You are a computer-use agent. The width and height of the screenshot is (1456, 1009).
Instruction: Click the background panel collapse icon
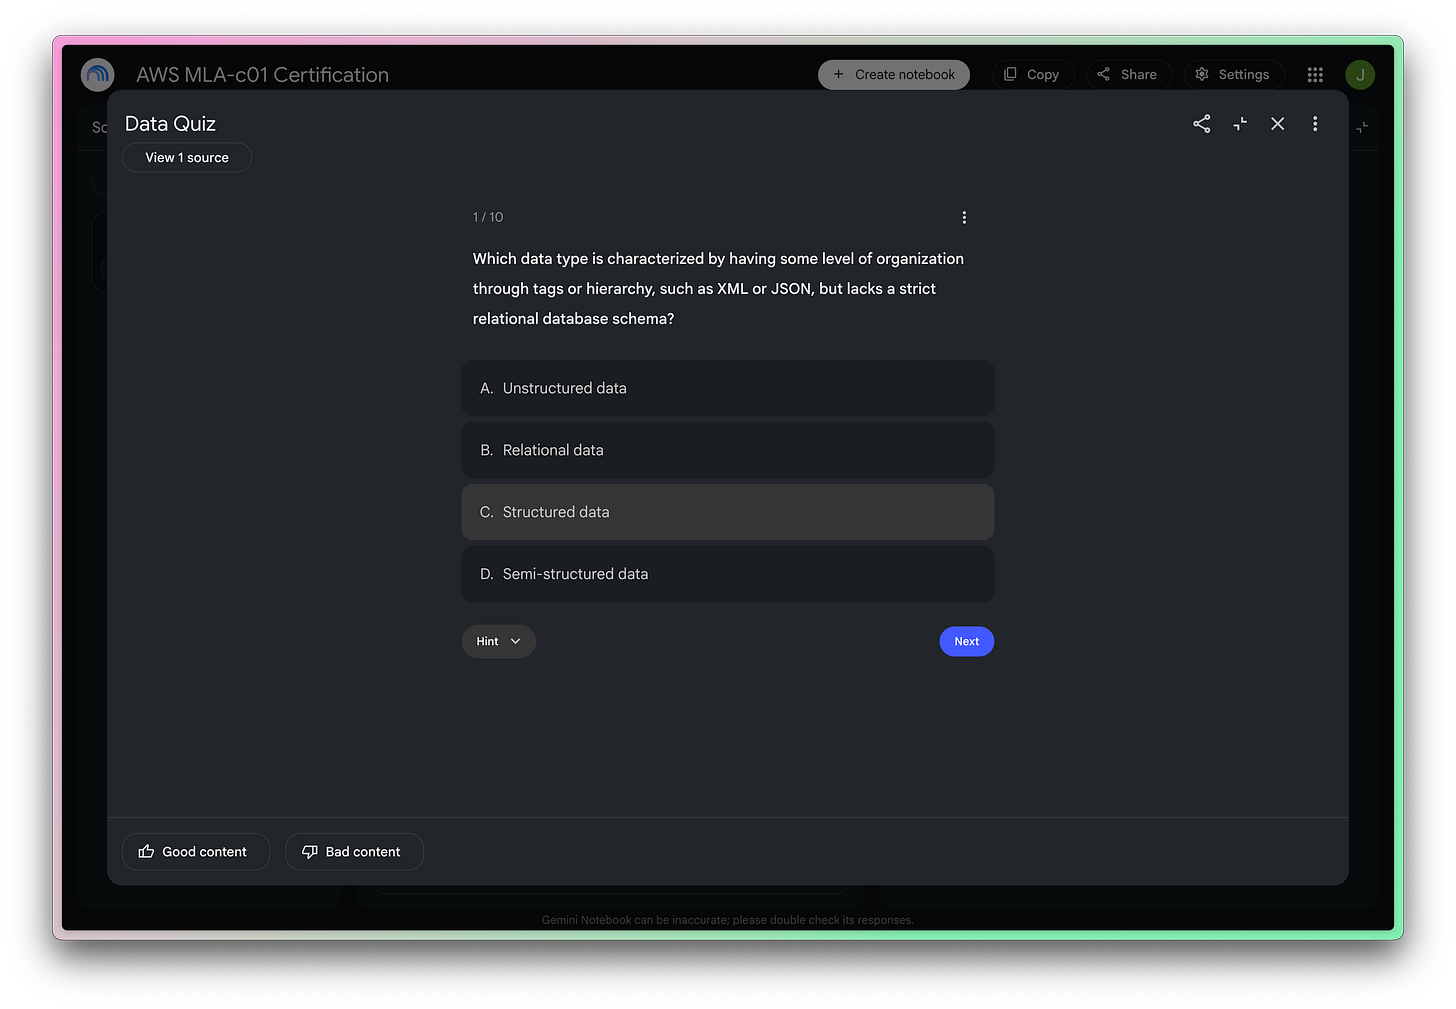pos(1363,128)
